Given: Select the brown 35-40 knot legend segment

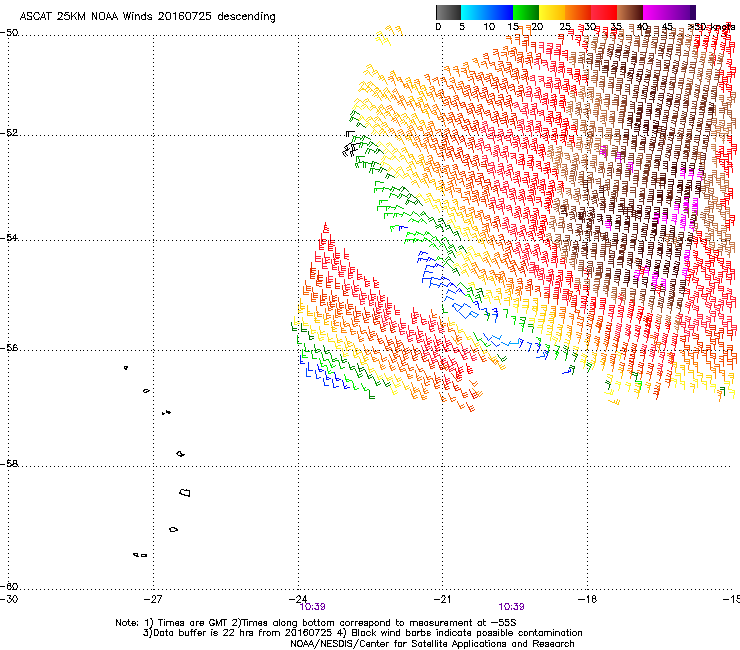Looking at the screenshot, I should [630, 12].
